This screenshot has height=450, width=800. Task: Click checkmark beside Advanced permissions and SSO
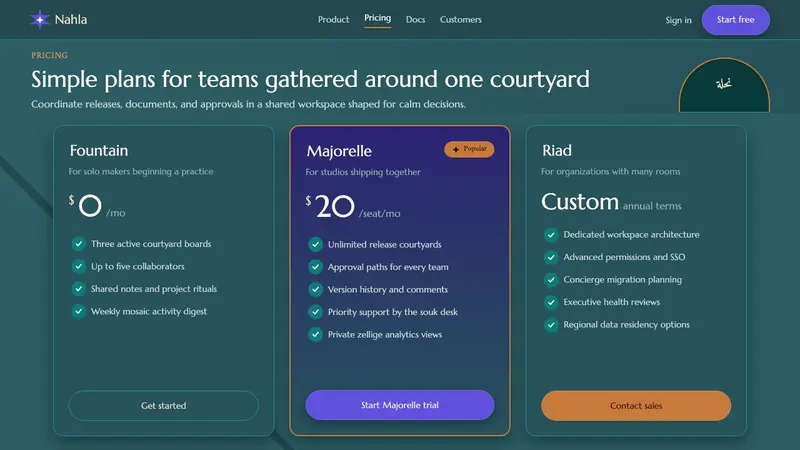click(x=551, y=257)
